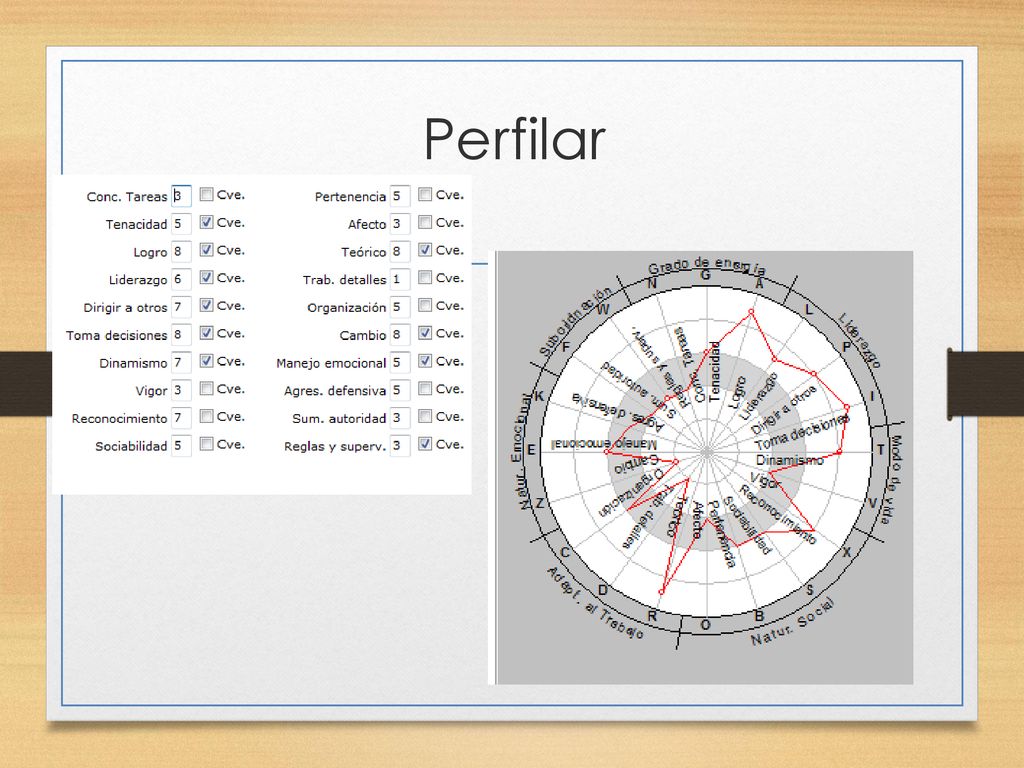This screenshot has width=1024, height=768.
Task: Click the Agres. defensiva value field
Action: point(400,391)
